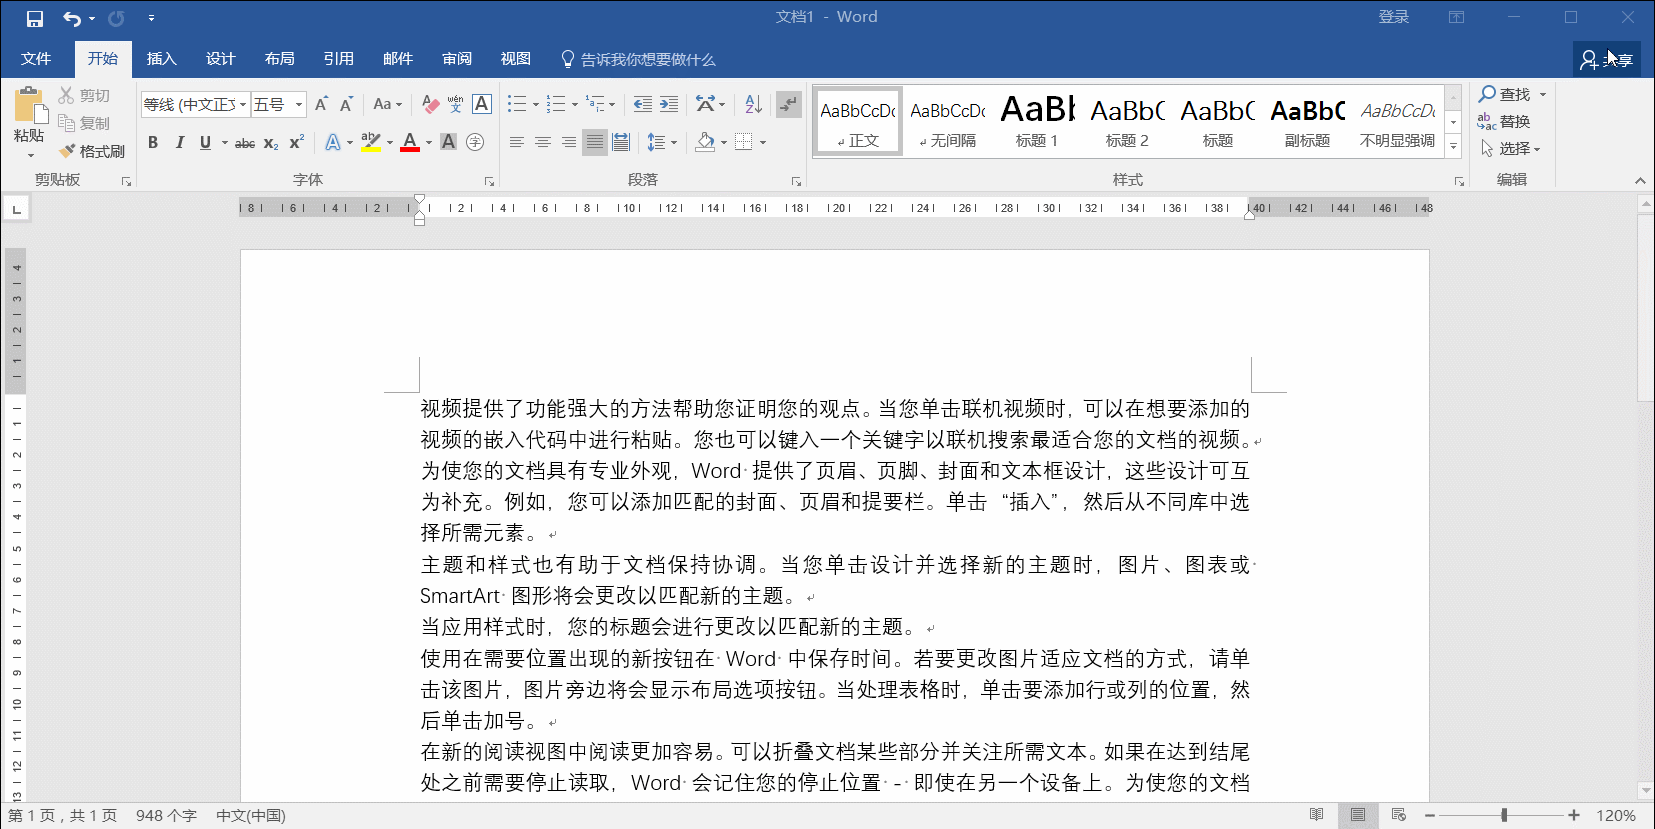Apply superscript formatting
Image resolution: width=1655 pixels, height=829 pixels.
(x=296, y=143)
